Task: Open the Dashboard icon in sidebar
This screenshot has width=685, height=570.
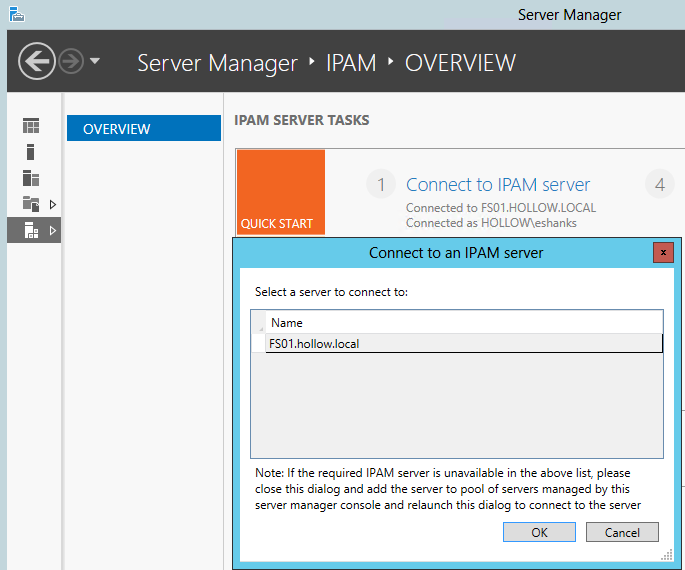Action: (31, 126)
